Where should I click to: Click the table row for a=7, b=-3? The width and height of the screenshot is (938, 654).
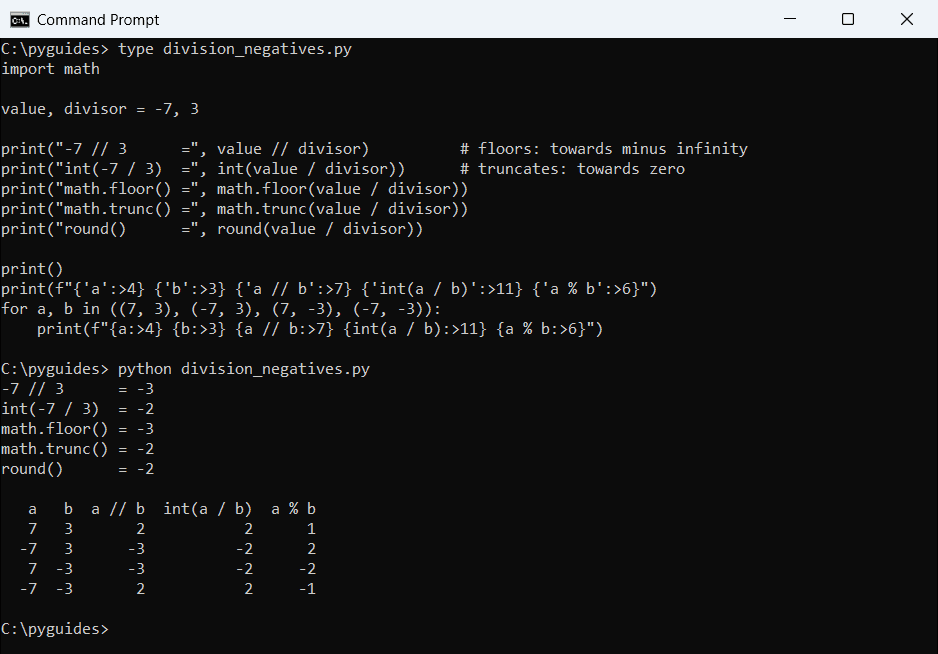coord(172,569)
